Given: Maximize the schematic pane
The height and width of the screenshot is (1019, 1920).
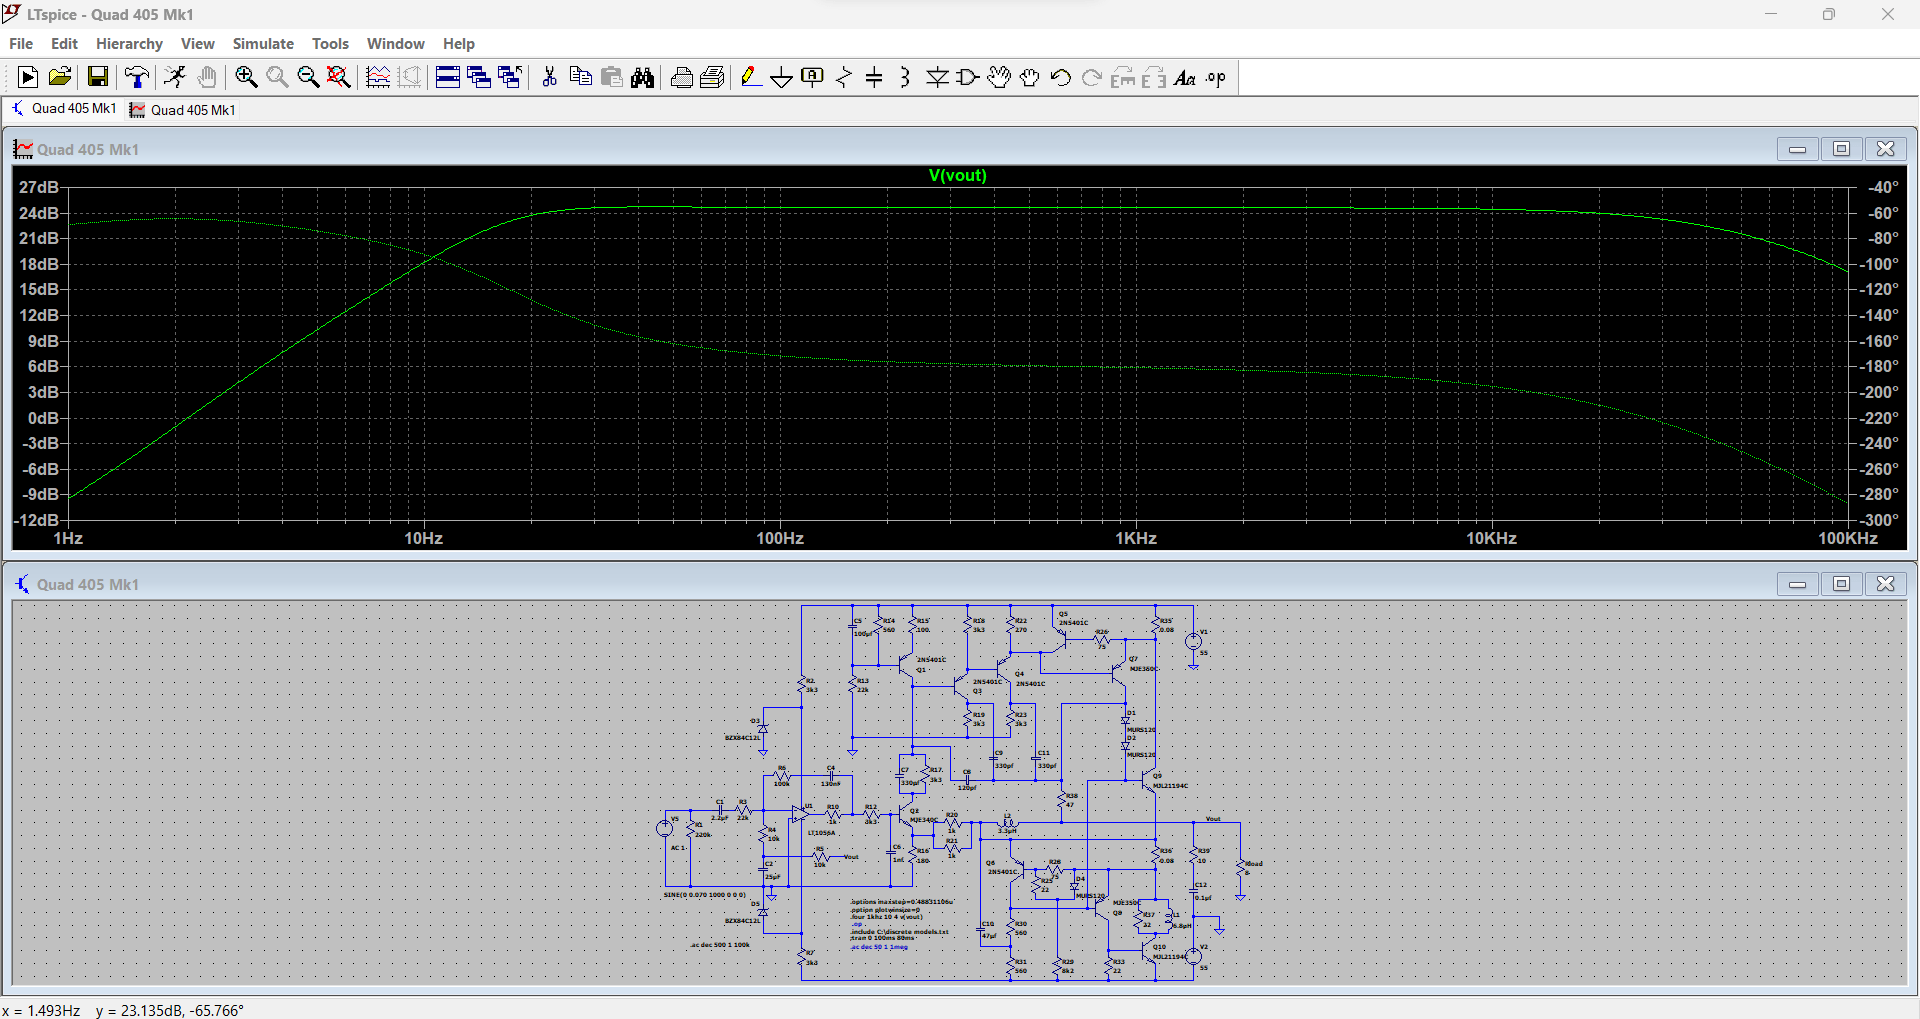Looking at the screenshot, I should (x=1841, y=584).
